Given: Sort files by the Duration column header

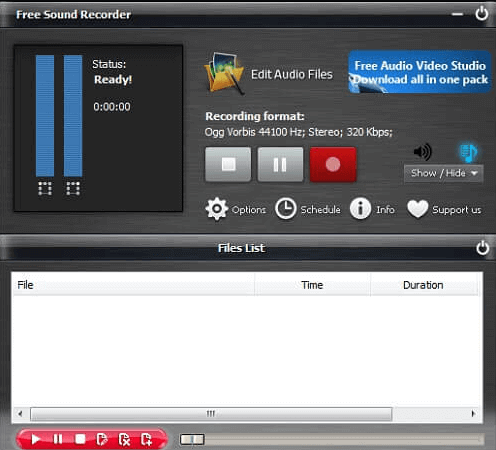Looking at the screenshot, I should 423,285.
